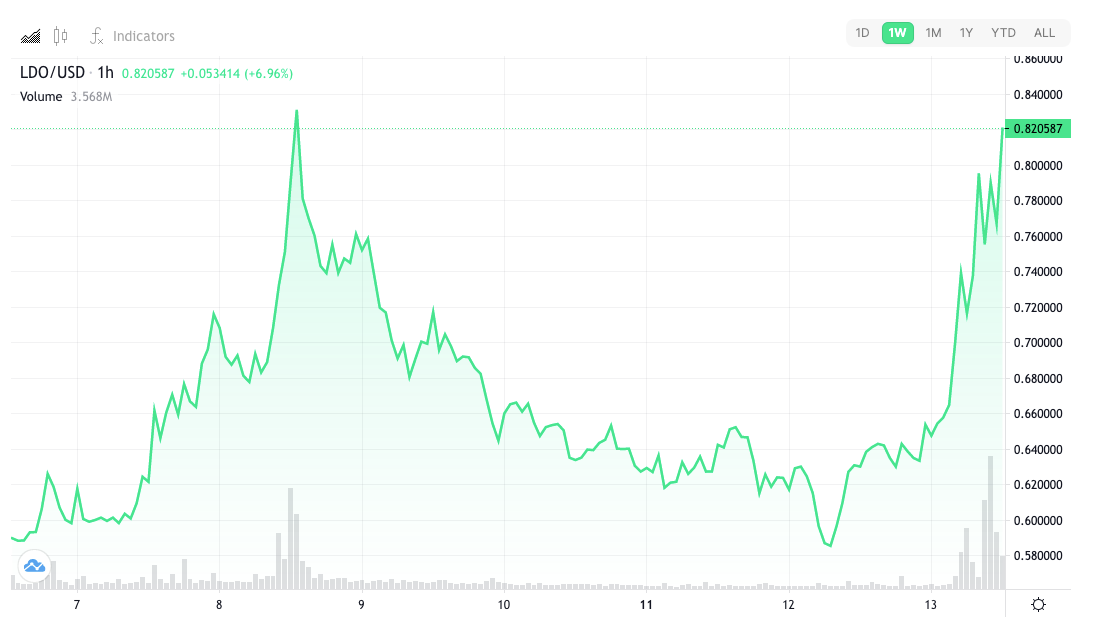This screenshot has width=1095, height=638.
Task: Click the 0.820587 price in the legend
Action: pos(148,73)
